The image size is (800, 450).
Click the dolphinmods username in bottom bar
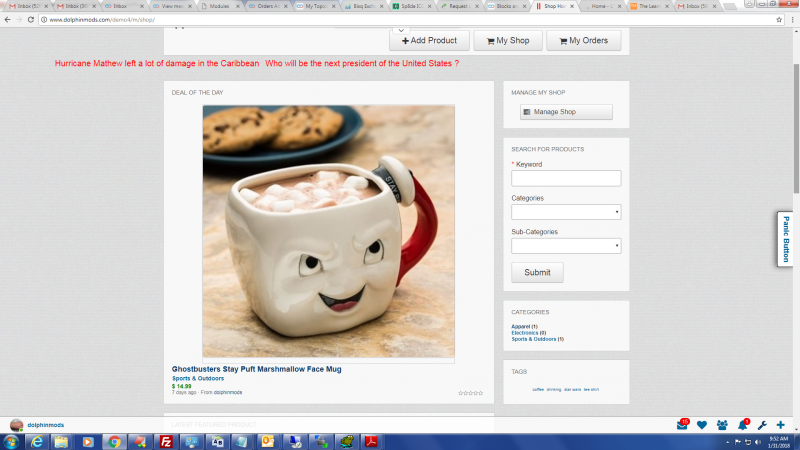[46, 425]
